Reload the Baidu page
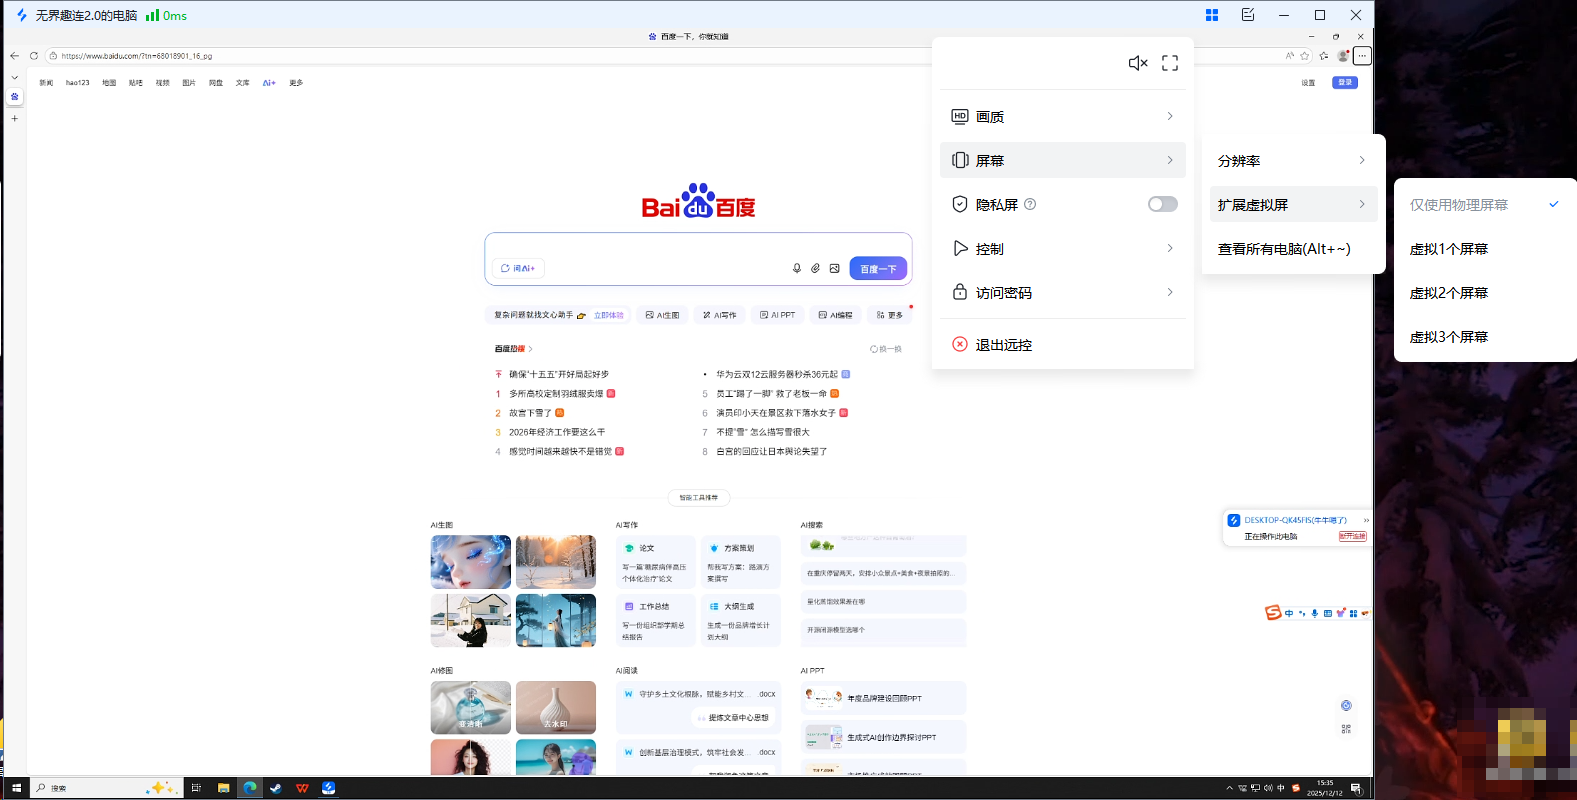The width and height of the screenshot is (1577, 800). click(x=34, y=56)
